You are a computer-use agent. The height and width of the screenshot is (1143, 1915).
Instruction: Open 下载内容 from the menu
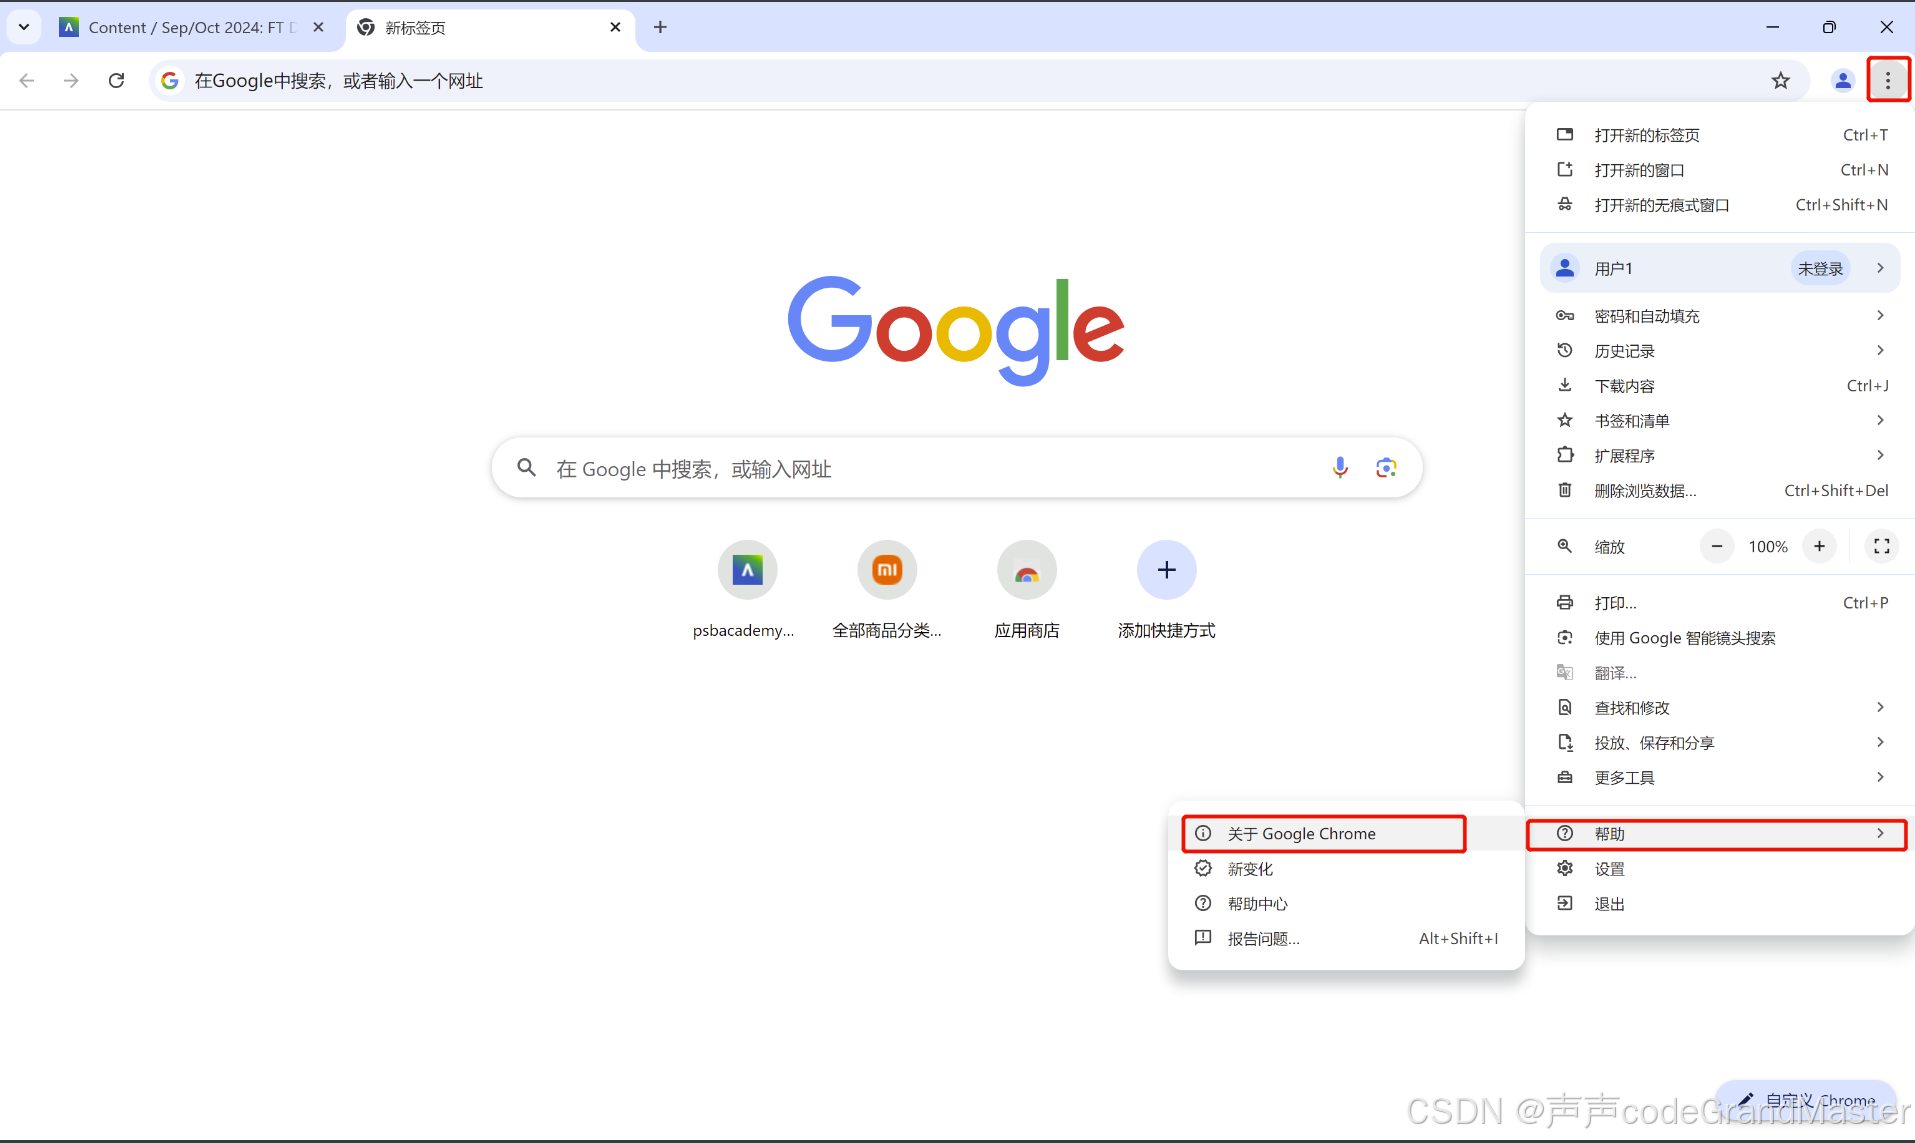(x=1720, y=386)
